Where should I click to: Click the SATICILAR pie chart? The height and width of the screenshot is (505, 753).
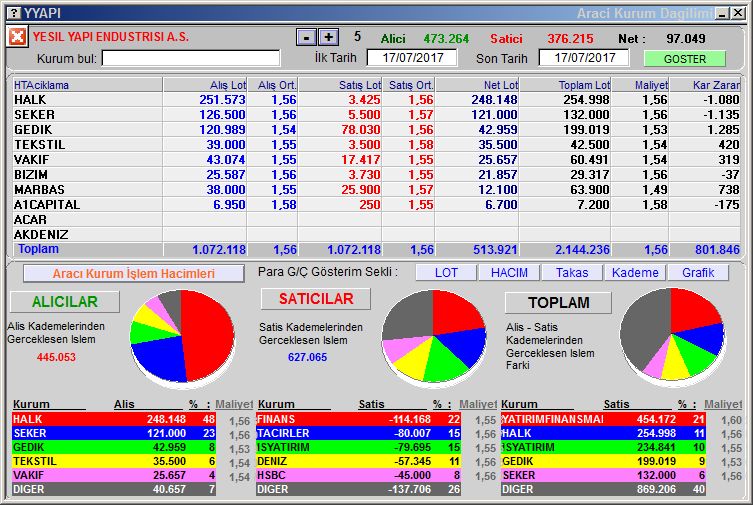(434, 336)
